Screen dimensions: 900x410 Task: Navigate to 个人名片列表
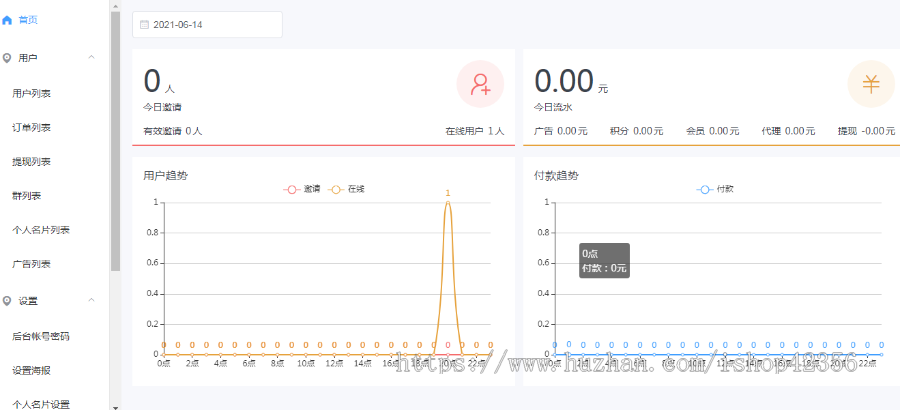41,230
